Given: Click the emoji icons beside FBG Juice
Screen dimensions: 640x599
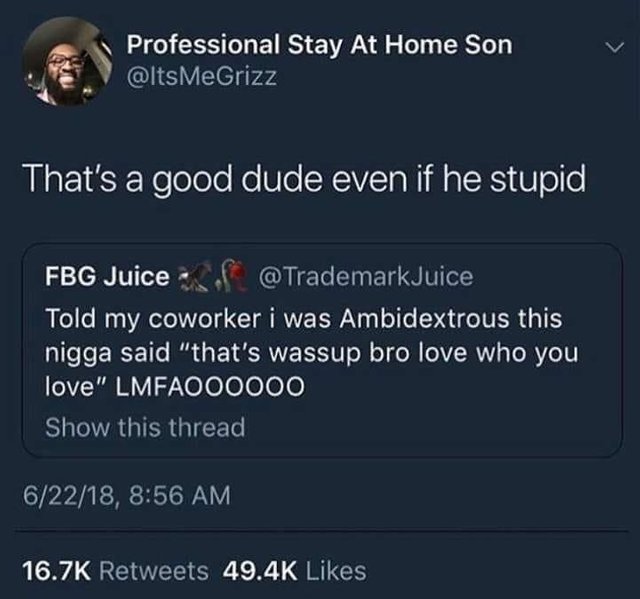Looking at the screenshot, I should click(x=212, y=277).
